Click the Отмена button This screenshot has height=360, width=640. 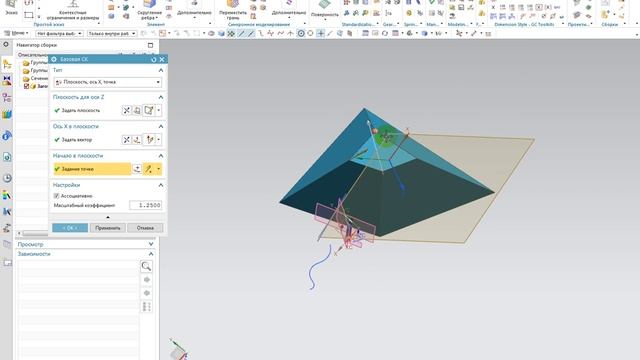pos(145,228)
